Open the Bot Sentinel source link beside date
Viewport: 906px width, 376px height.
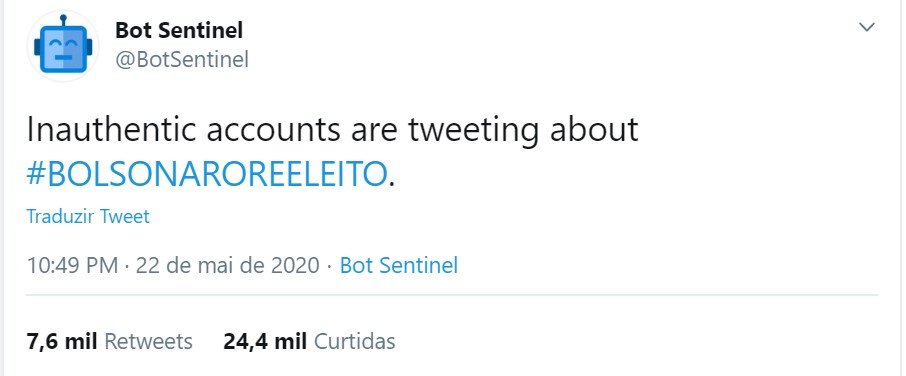[399, 265]
